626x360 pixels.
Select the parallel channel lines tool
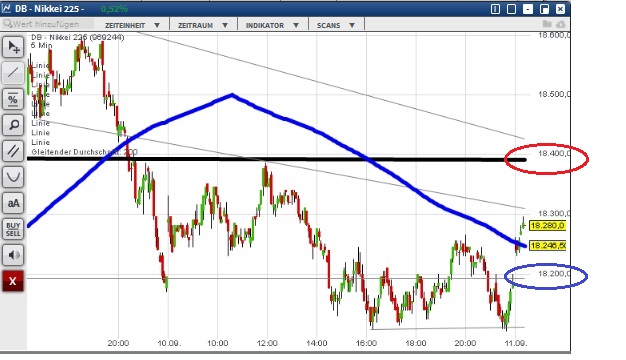coord(13,151)
